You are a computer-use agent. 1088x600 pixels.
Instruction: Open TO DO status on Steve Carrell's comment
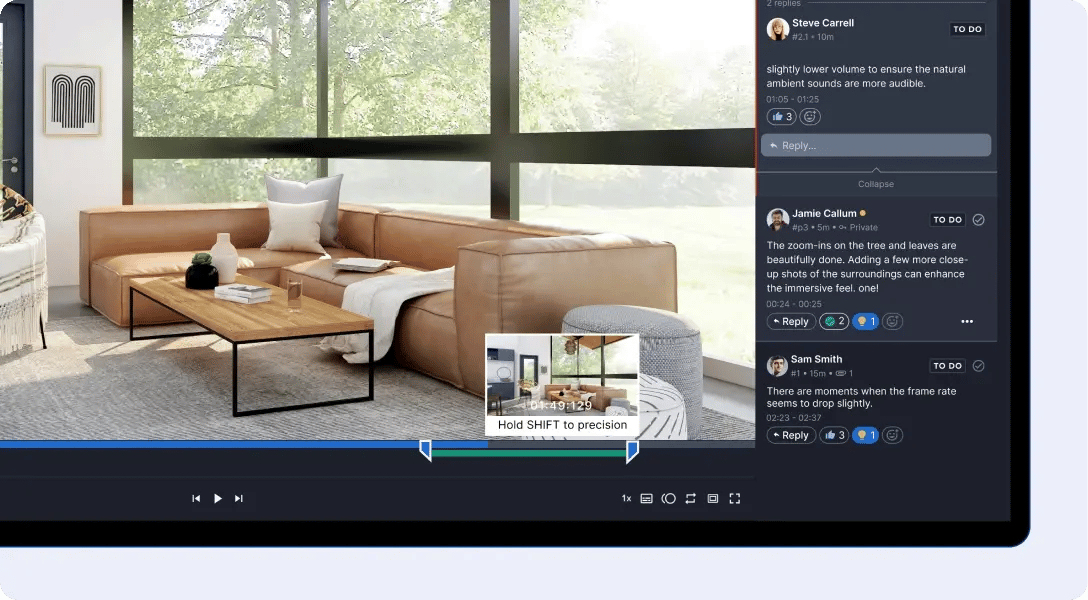coord(967,30)
